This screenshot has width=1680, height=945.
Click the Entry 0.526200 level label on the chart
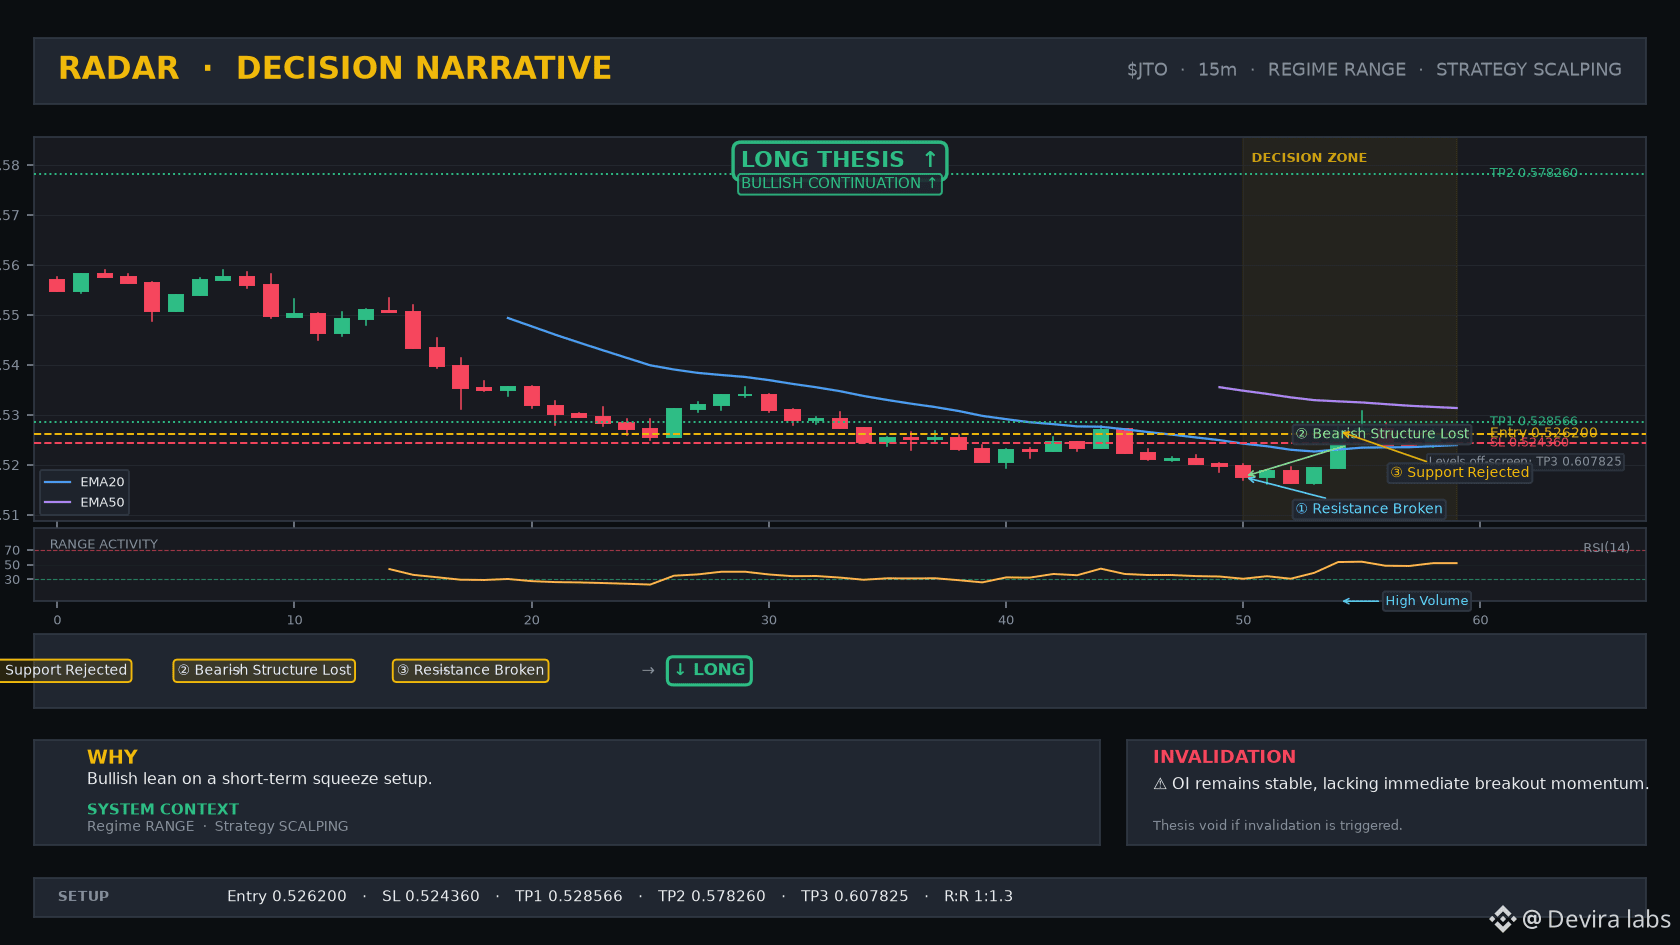[x=1543, y=432]
